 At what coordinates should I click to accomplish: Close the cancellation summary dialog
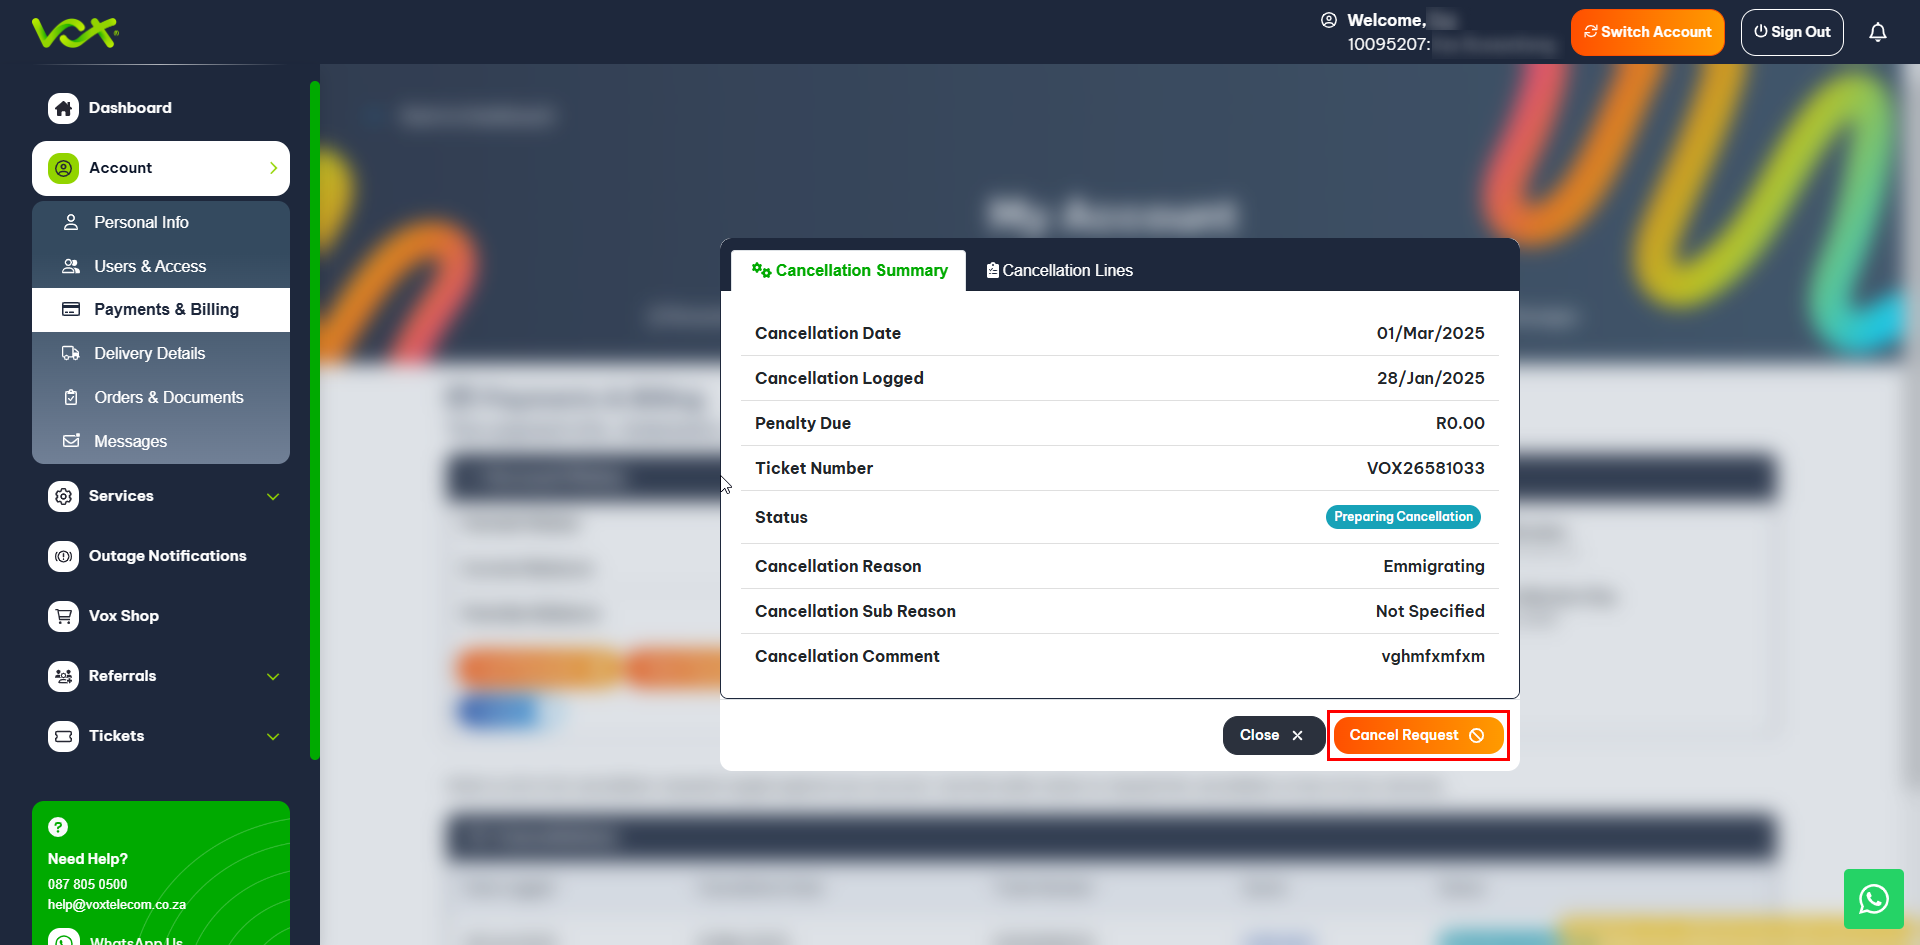[1272, 735]
